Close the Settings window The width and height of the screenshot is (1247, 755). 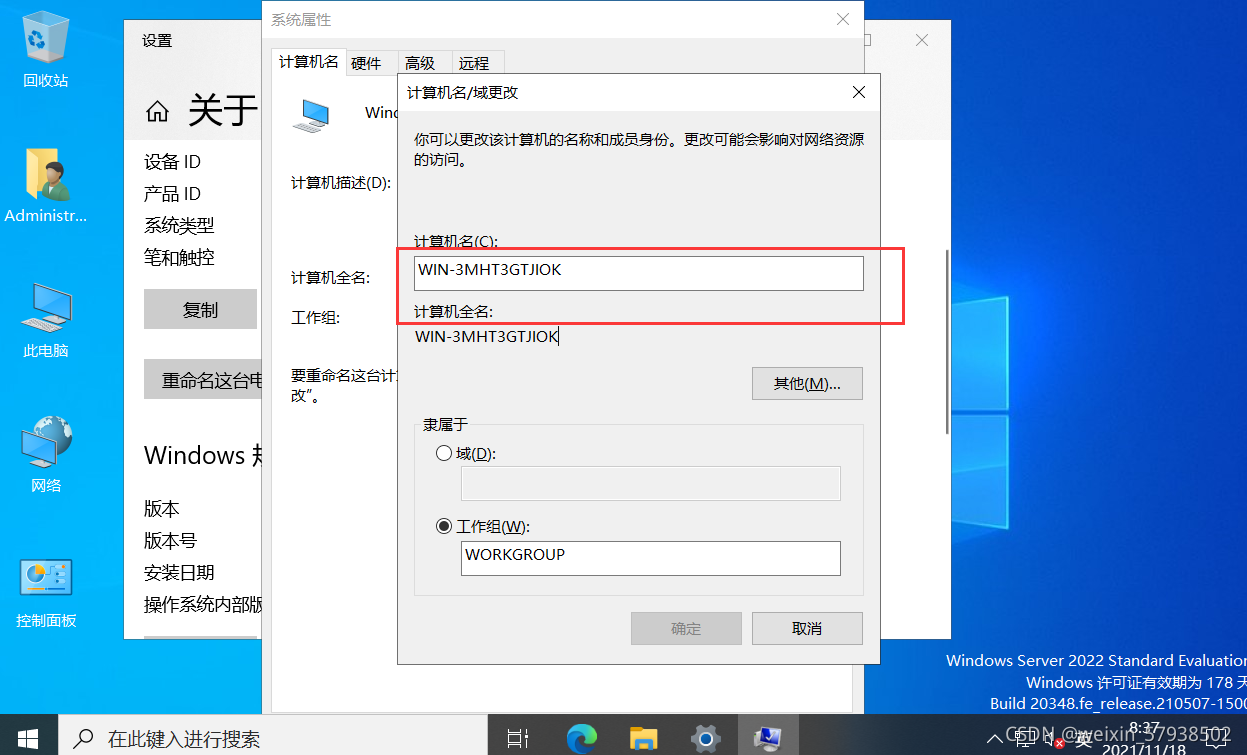(x=923, y=40)
